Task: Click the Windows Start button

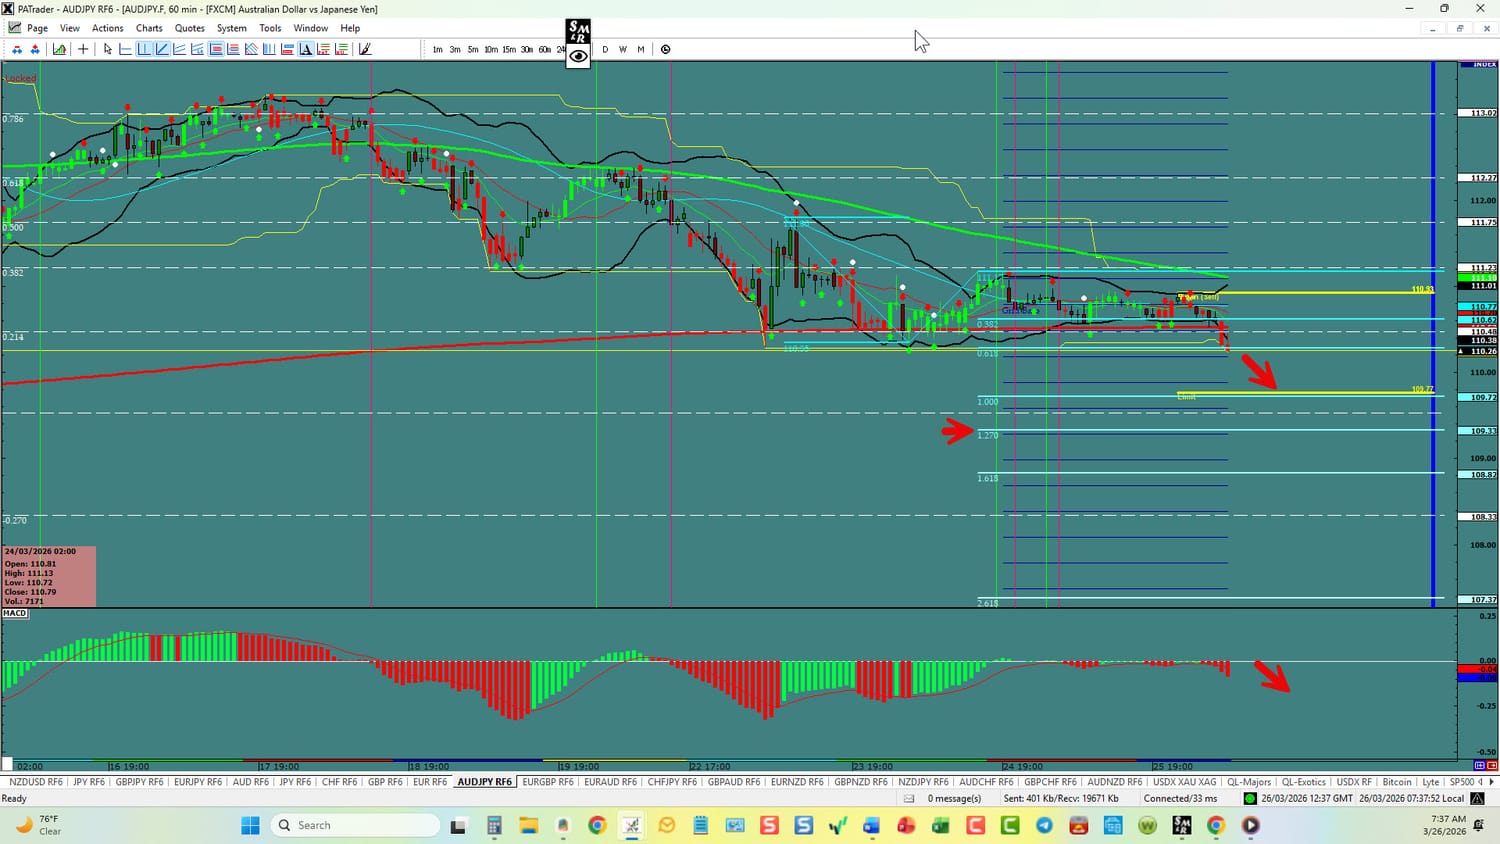Action: [x=250, y=825]
